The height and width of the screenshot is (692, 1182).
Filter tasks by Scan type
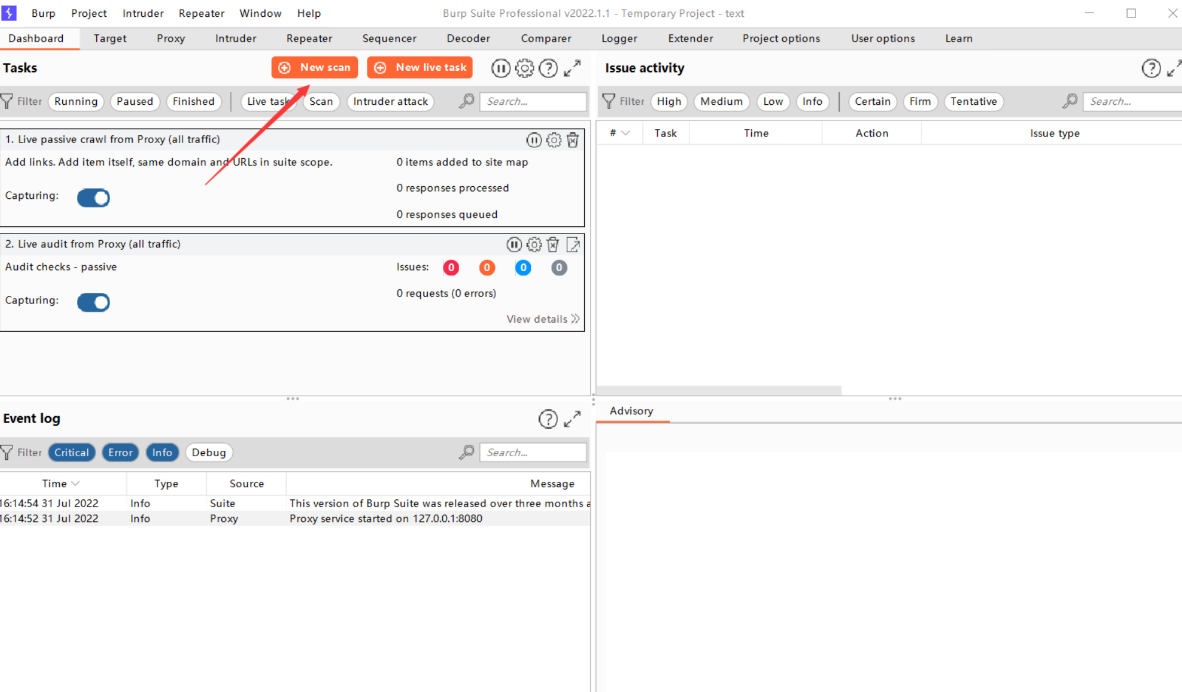click(321, 101)
